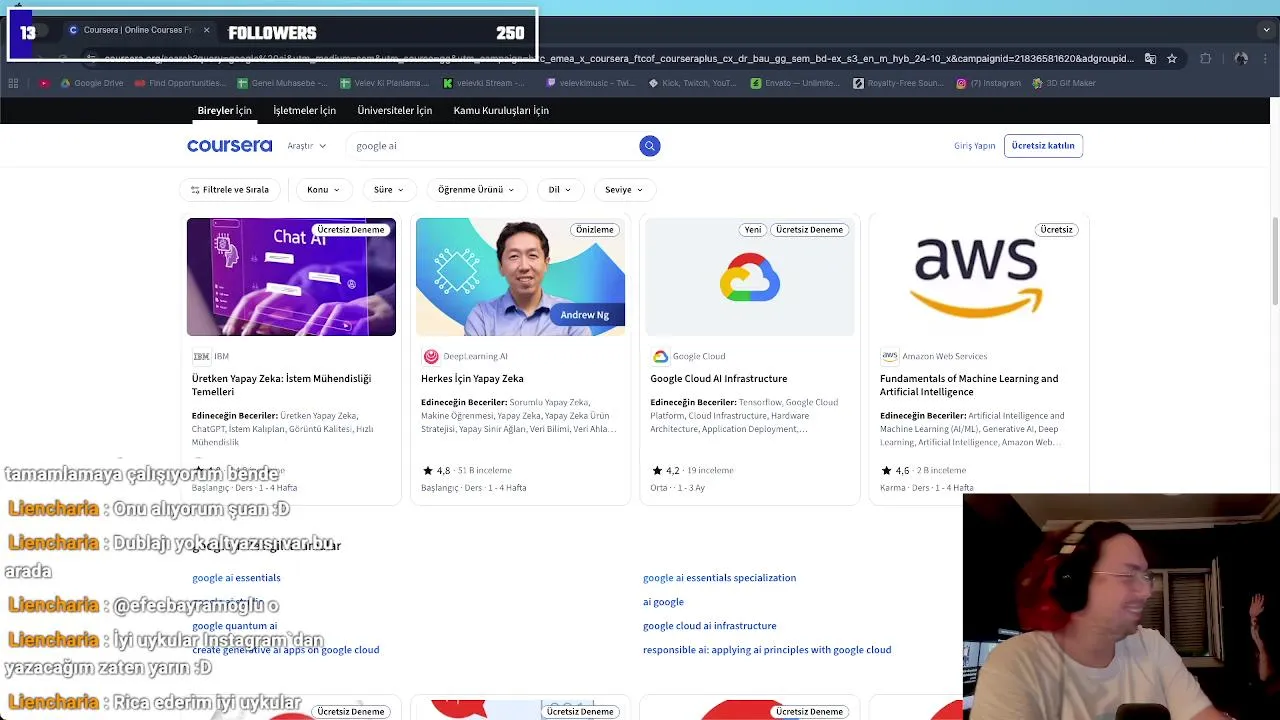
Task: Open Üretken Yapay Zeka: İstem Mühendisliği course title
Action: [282, 385]
